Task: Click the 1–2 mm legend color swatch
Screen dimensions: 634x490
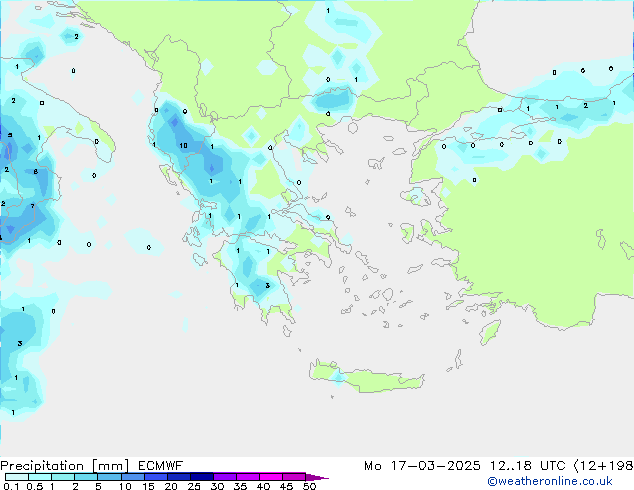Action: tap(63, 477)
